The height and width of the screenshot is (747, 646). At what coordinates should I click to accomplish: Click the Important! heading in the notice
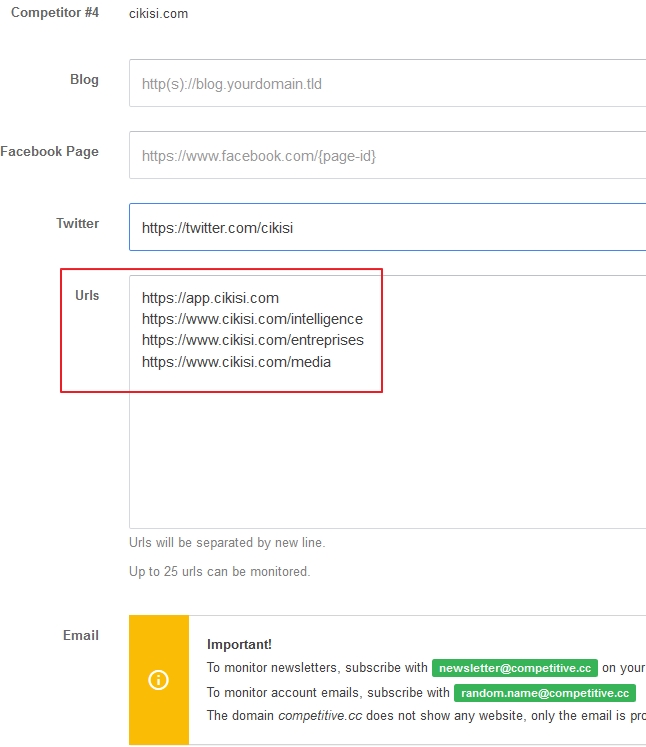click(x=239, y=645)
